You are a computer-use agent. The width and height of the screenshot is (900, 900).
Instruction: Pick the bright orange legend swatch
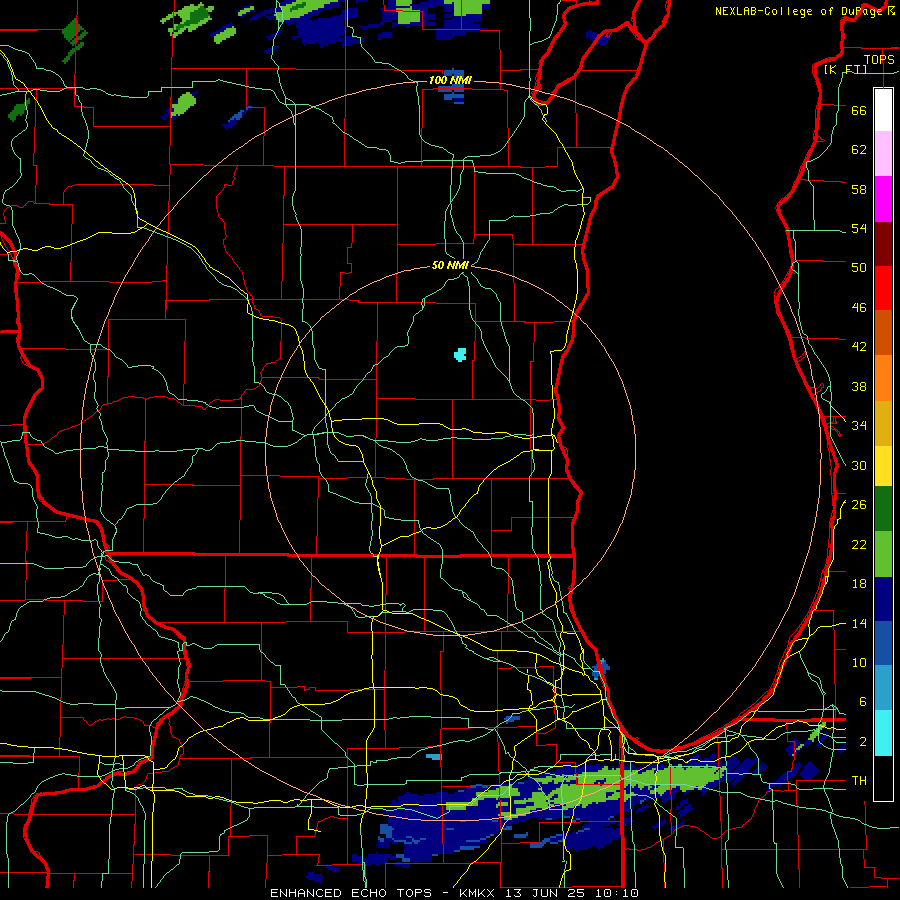[883, 378]
